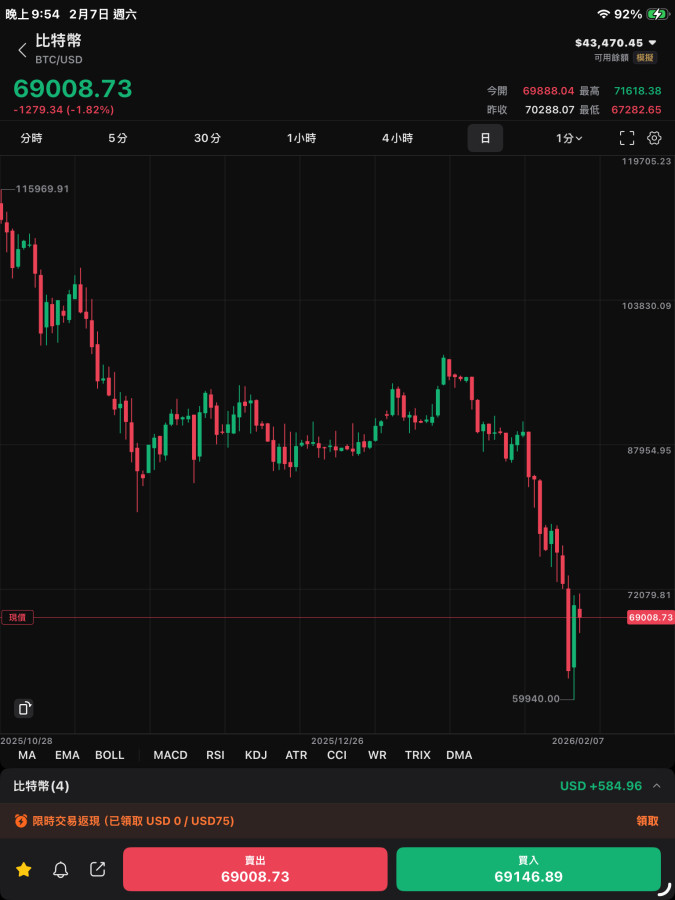
Task: Tap the 72079.81 axis value
Action: (649, 595)
